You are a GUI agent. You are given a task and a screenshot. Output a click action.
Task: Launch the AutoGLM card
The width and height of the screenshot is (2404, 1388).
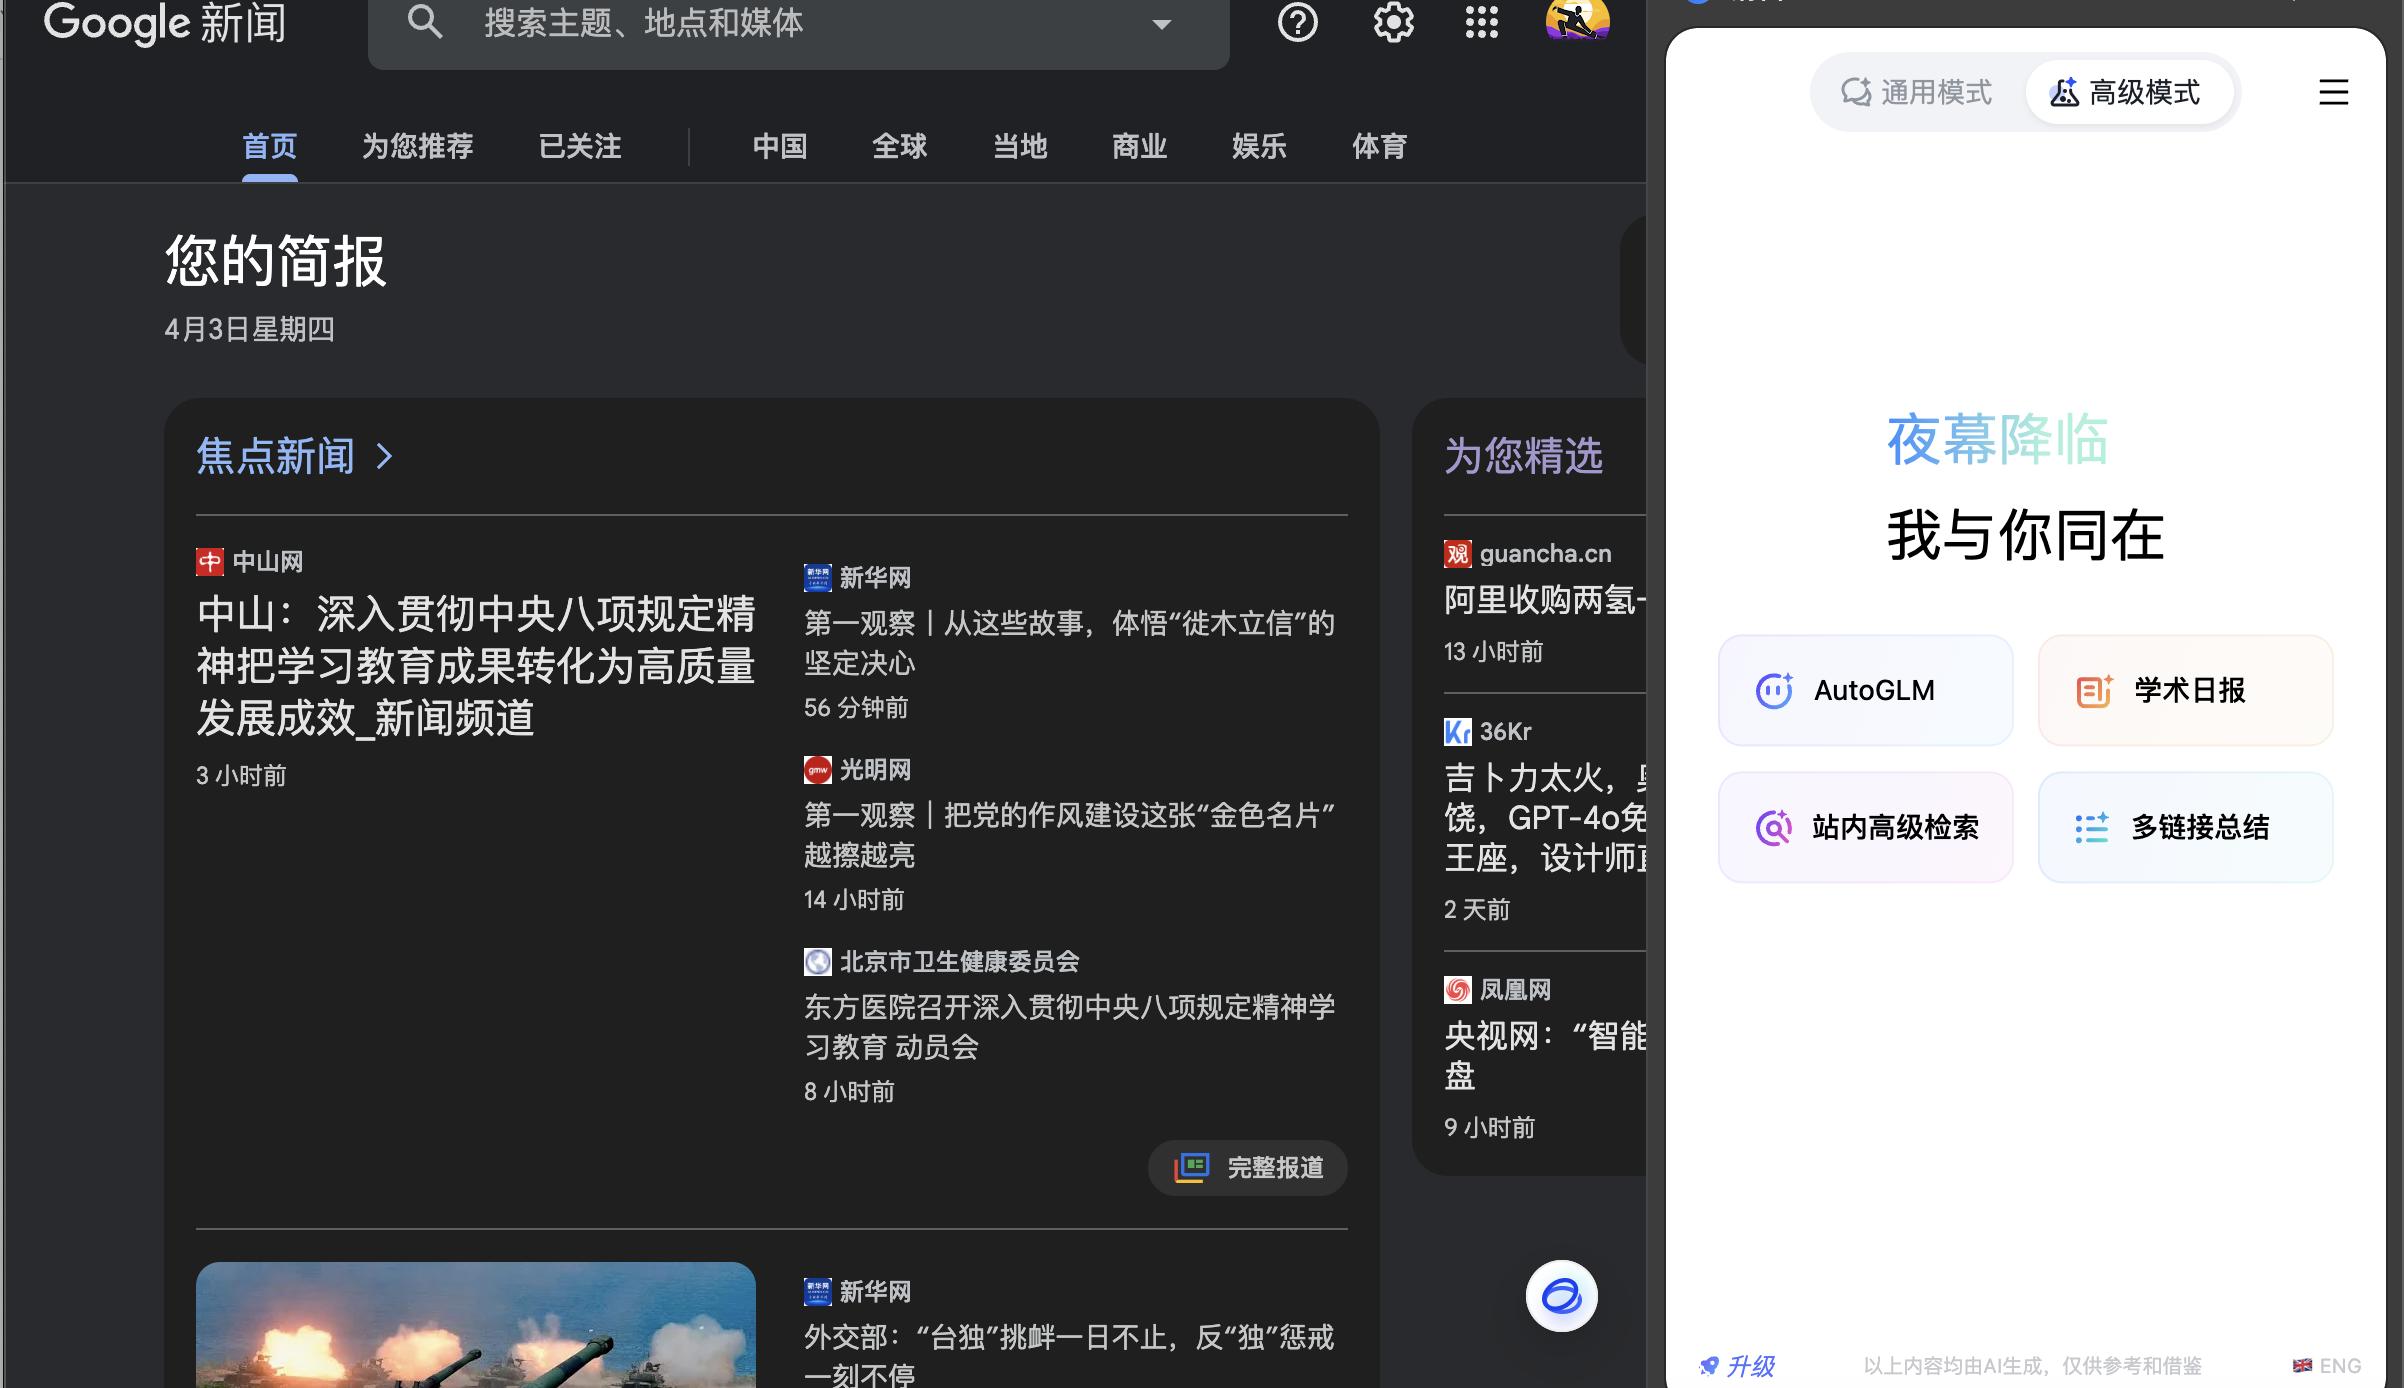1865,690
